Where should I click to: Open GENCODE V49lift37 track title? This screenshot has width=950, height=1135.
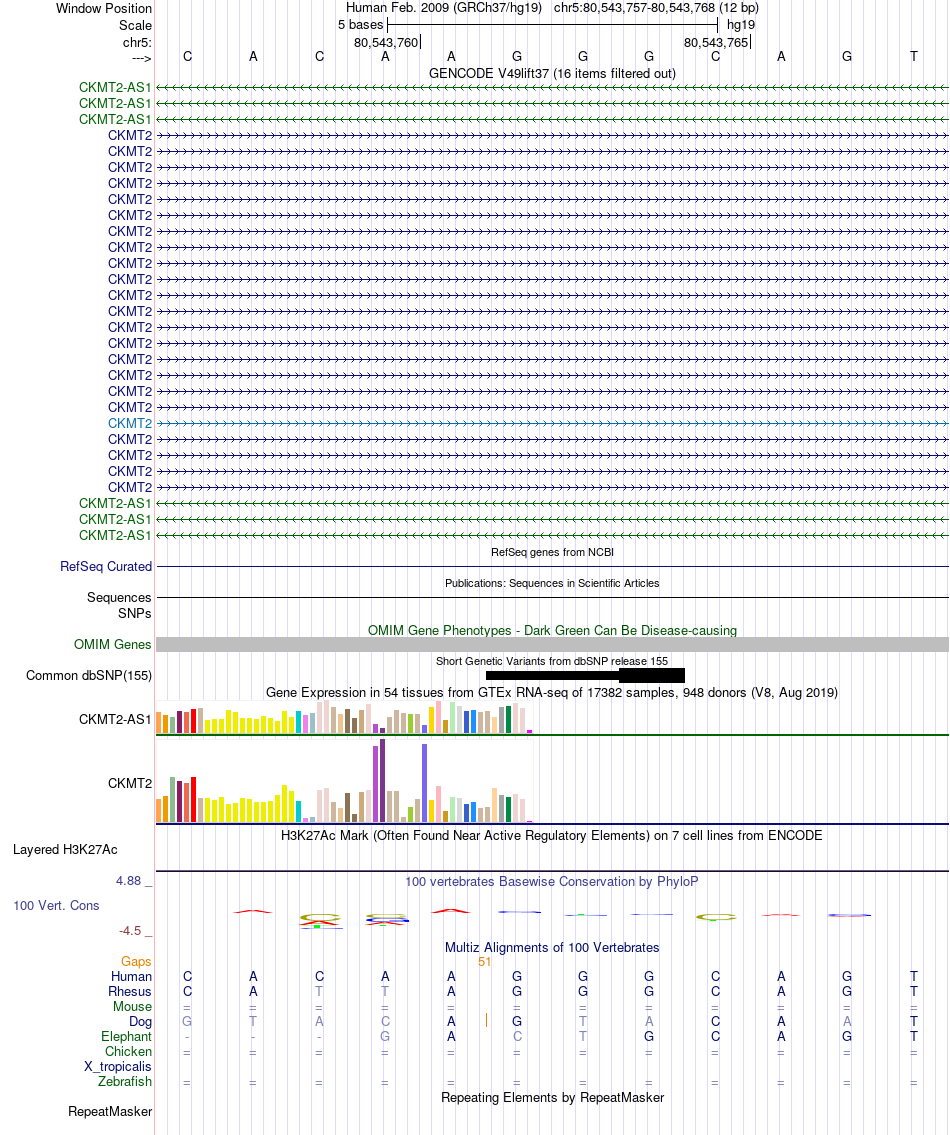(x=552, y=73)
